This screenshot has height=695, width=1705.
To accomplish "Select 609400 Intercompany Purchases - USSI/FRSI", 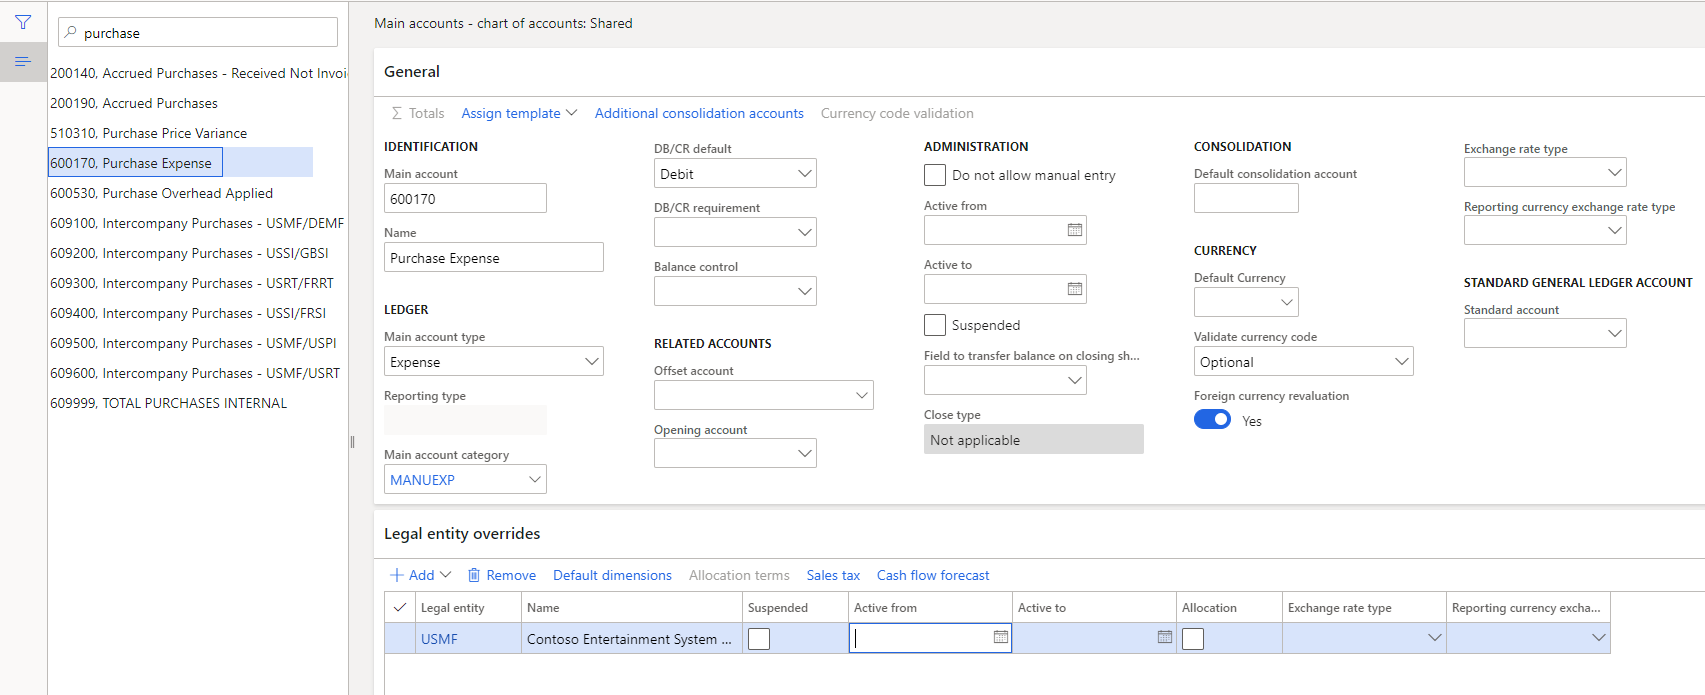I will [x=188, y=313].
